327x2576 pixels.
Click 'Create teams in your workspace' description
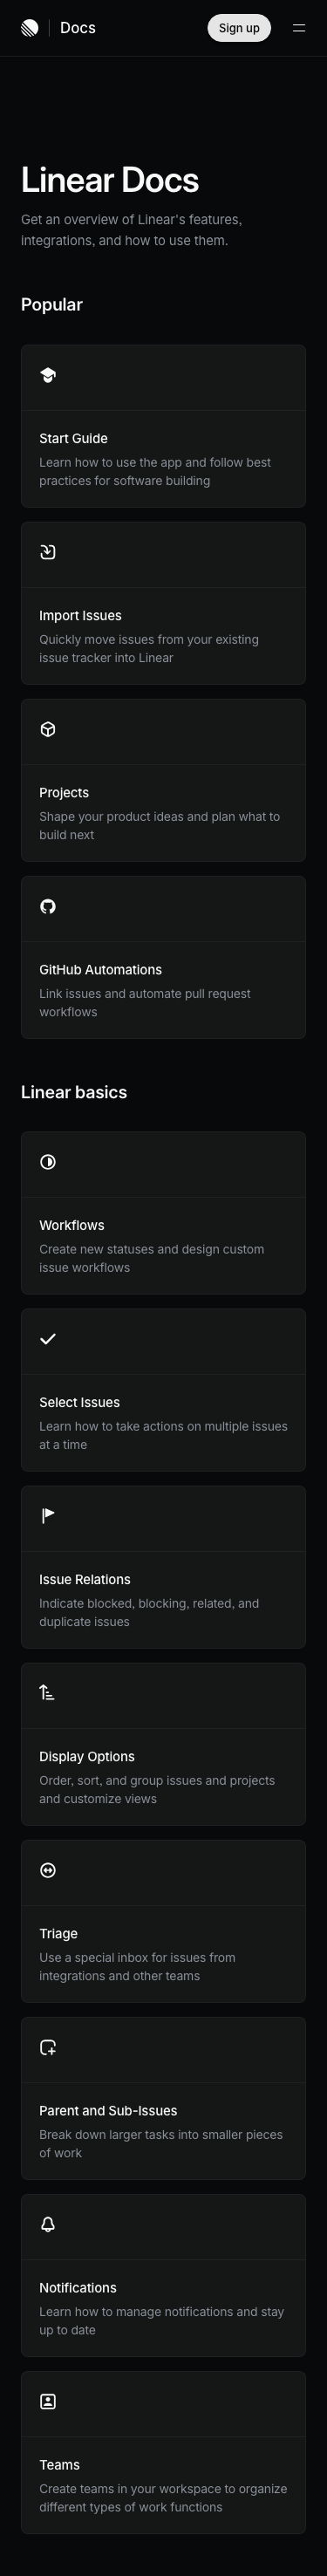coord(163,2498)
